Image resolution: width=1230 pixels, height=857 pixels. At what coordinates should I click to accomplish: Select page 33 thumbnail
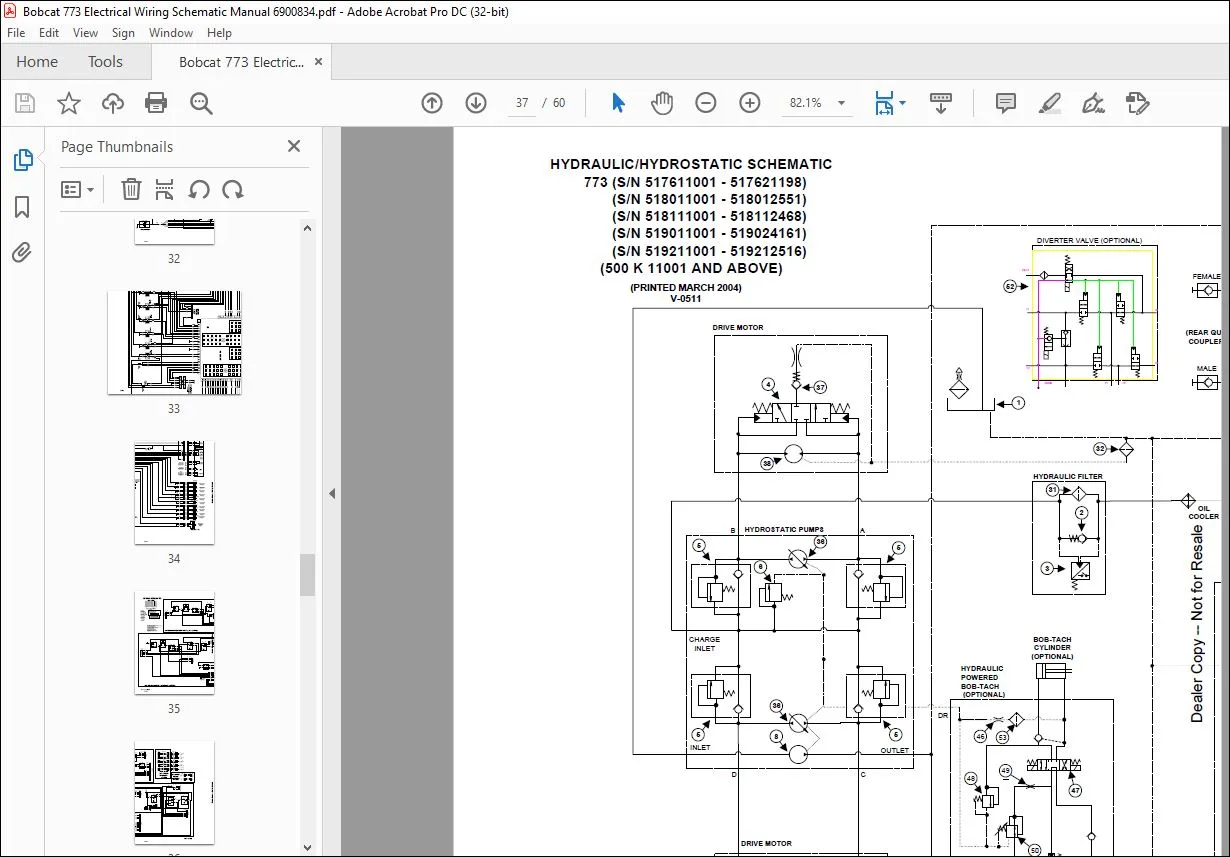174,343
